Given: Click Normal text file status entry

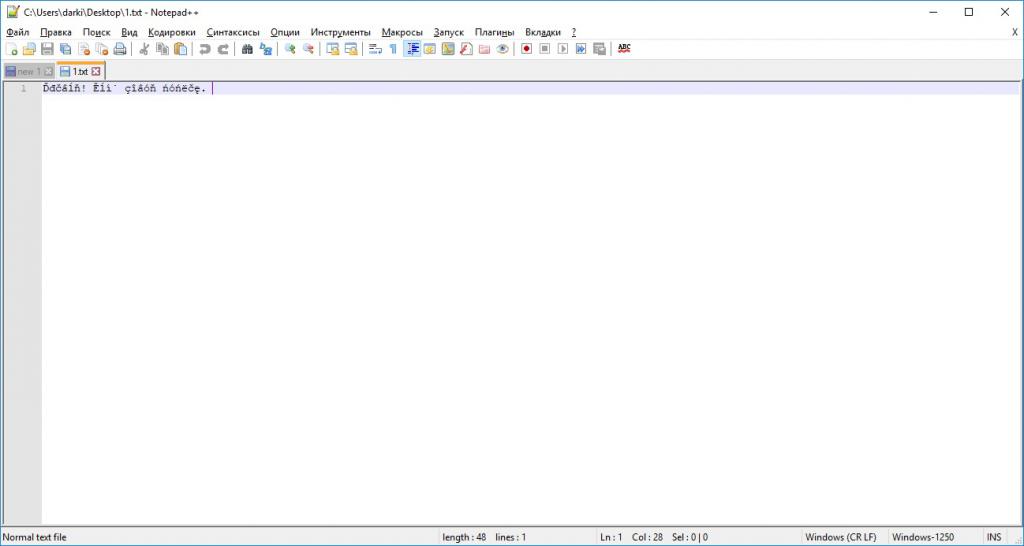Looking at the screenshot, I should 35,538.
